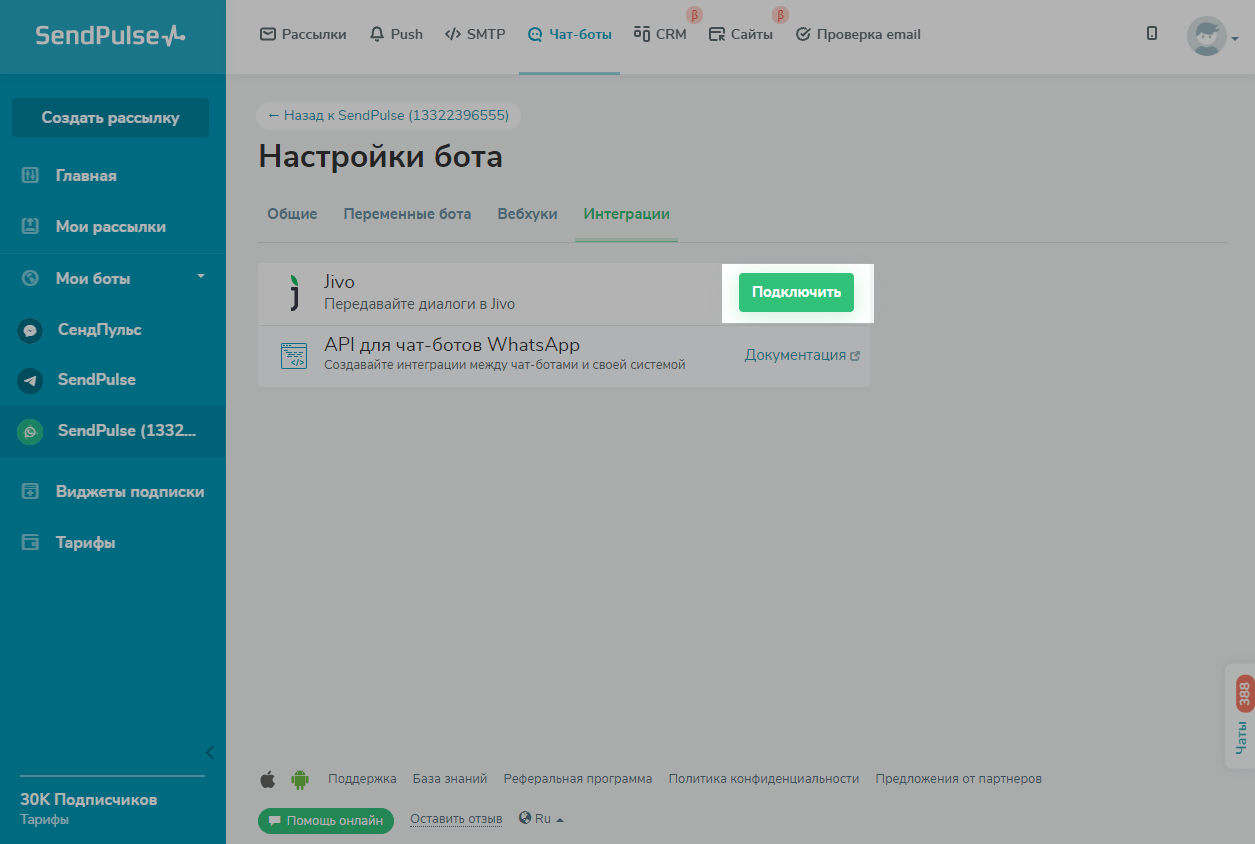
Task: Click the SendPulse logo
Action: [110, 36]
